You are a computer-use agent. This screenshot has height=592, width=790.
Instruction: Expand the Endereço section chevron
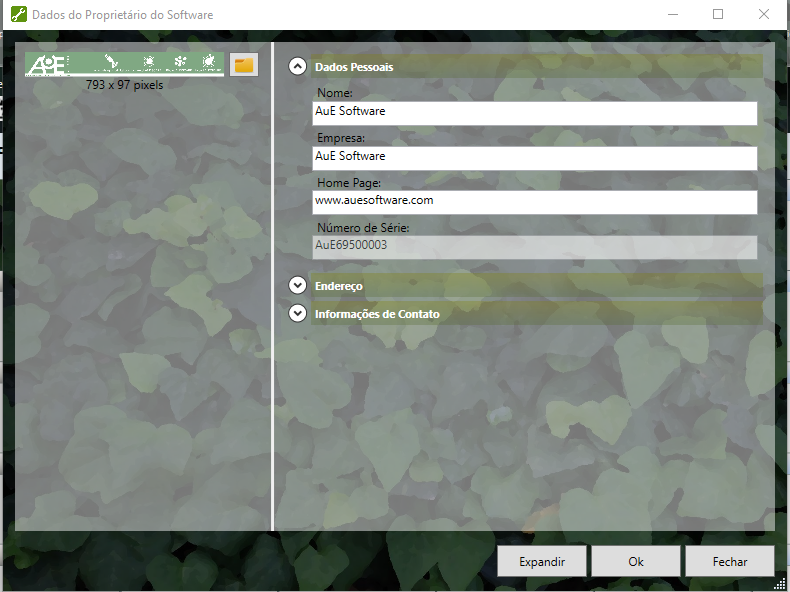point(297,285)
